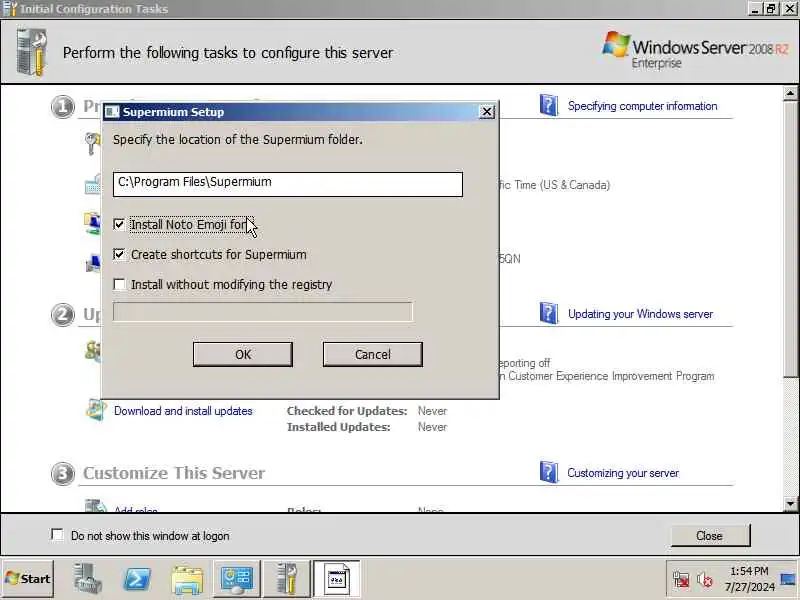Click OK in Supermium Setup

(243, 354)
